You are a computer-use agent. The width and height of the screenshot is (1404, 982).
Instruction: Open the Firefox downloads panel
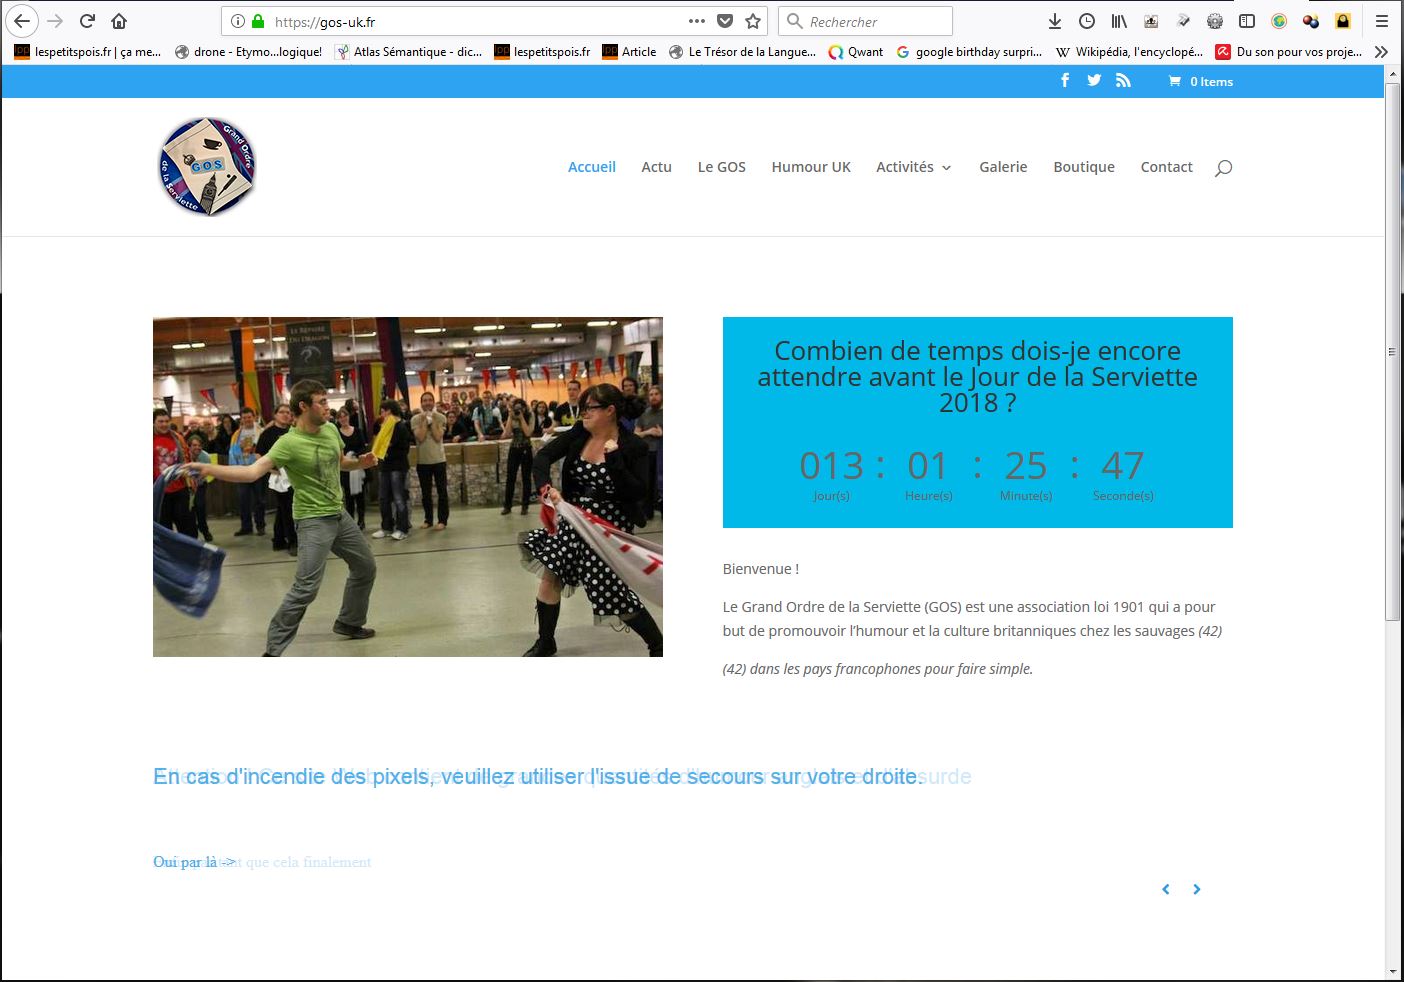[1054, 21]
